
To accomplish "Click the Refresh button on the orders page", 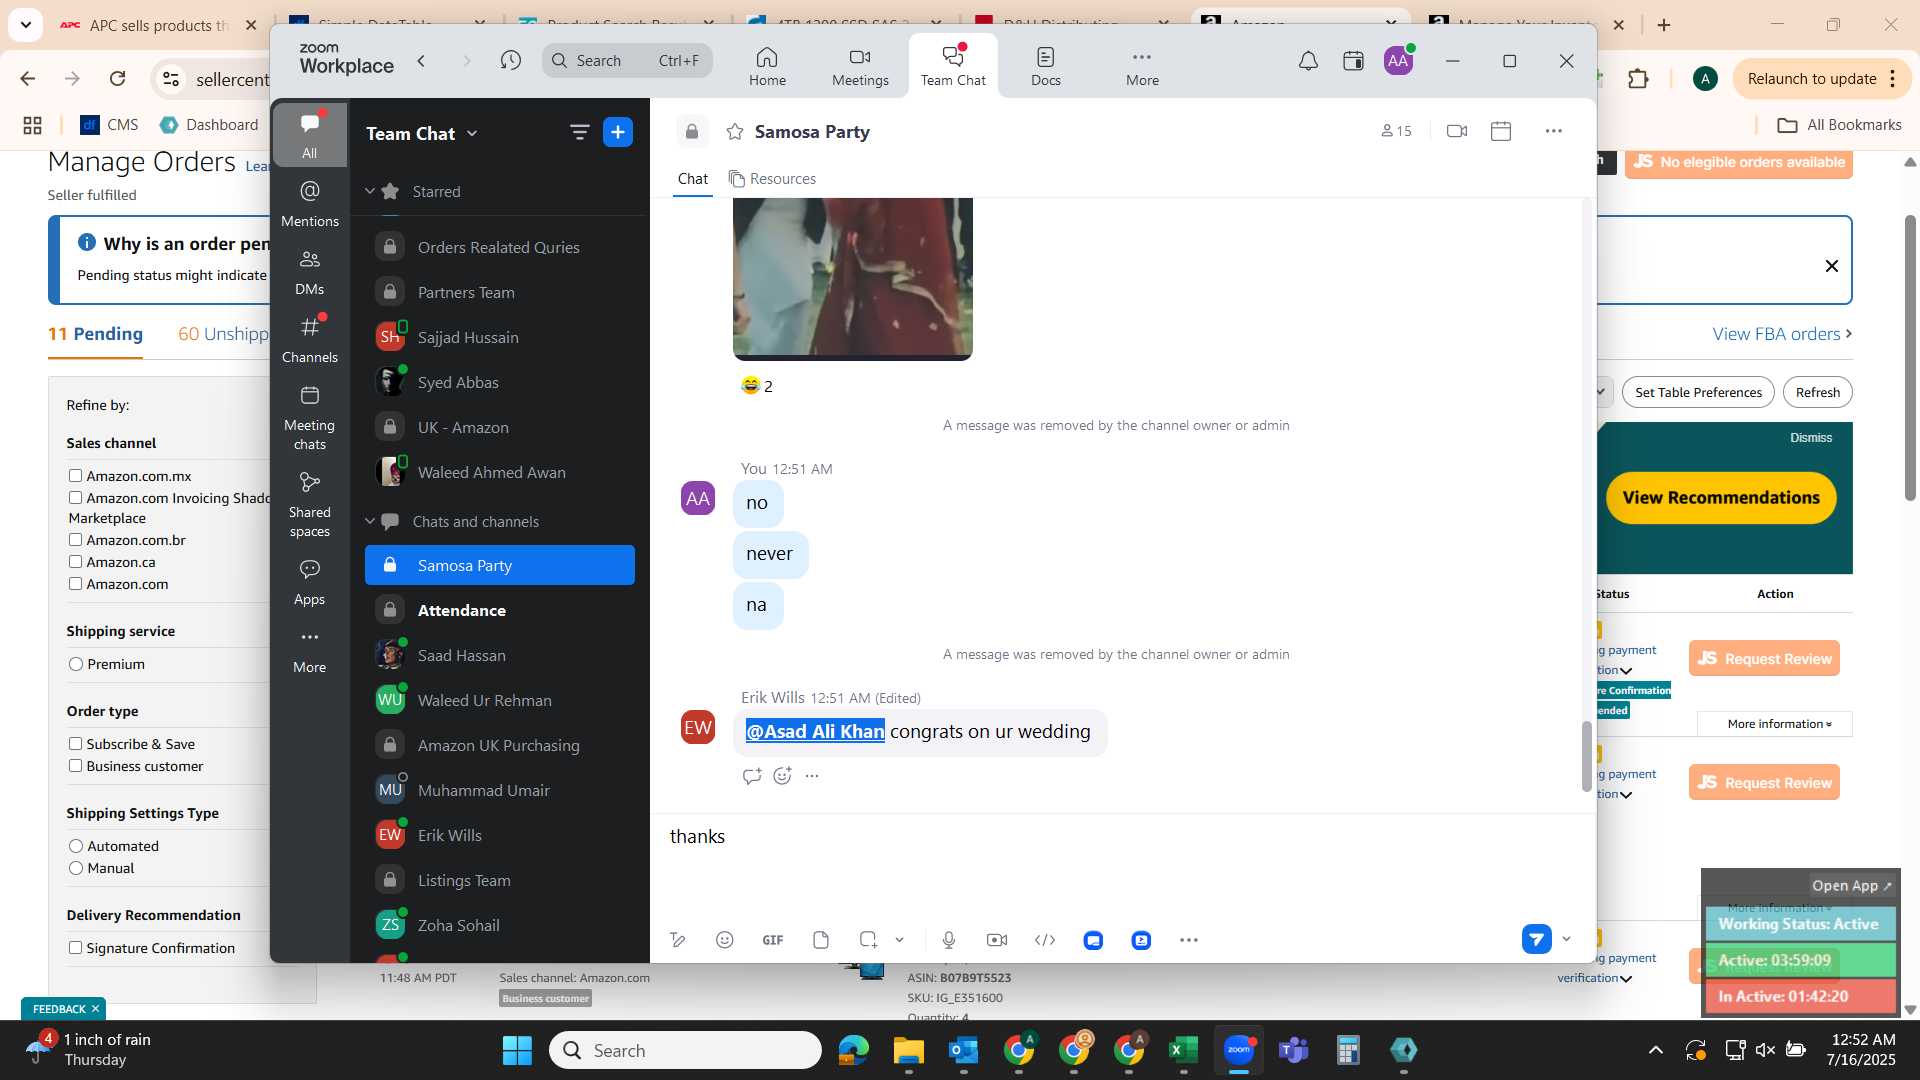I will pyautogui.click(x=1817, y=392).
